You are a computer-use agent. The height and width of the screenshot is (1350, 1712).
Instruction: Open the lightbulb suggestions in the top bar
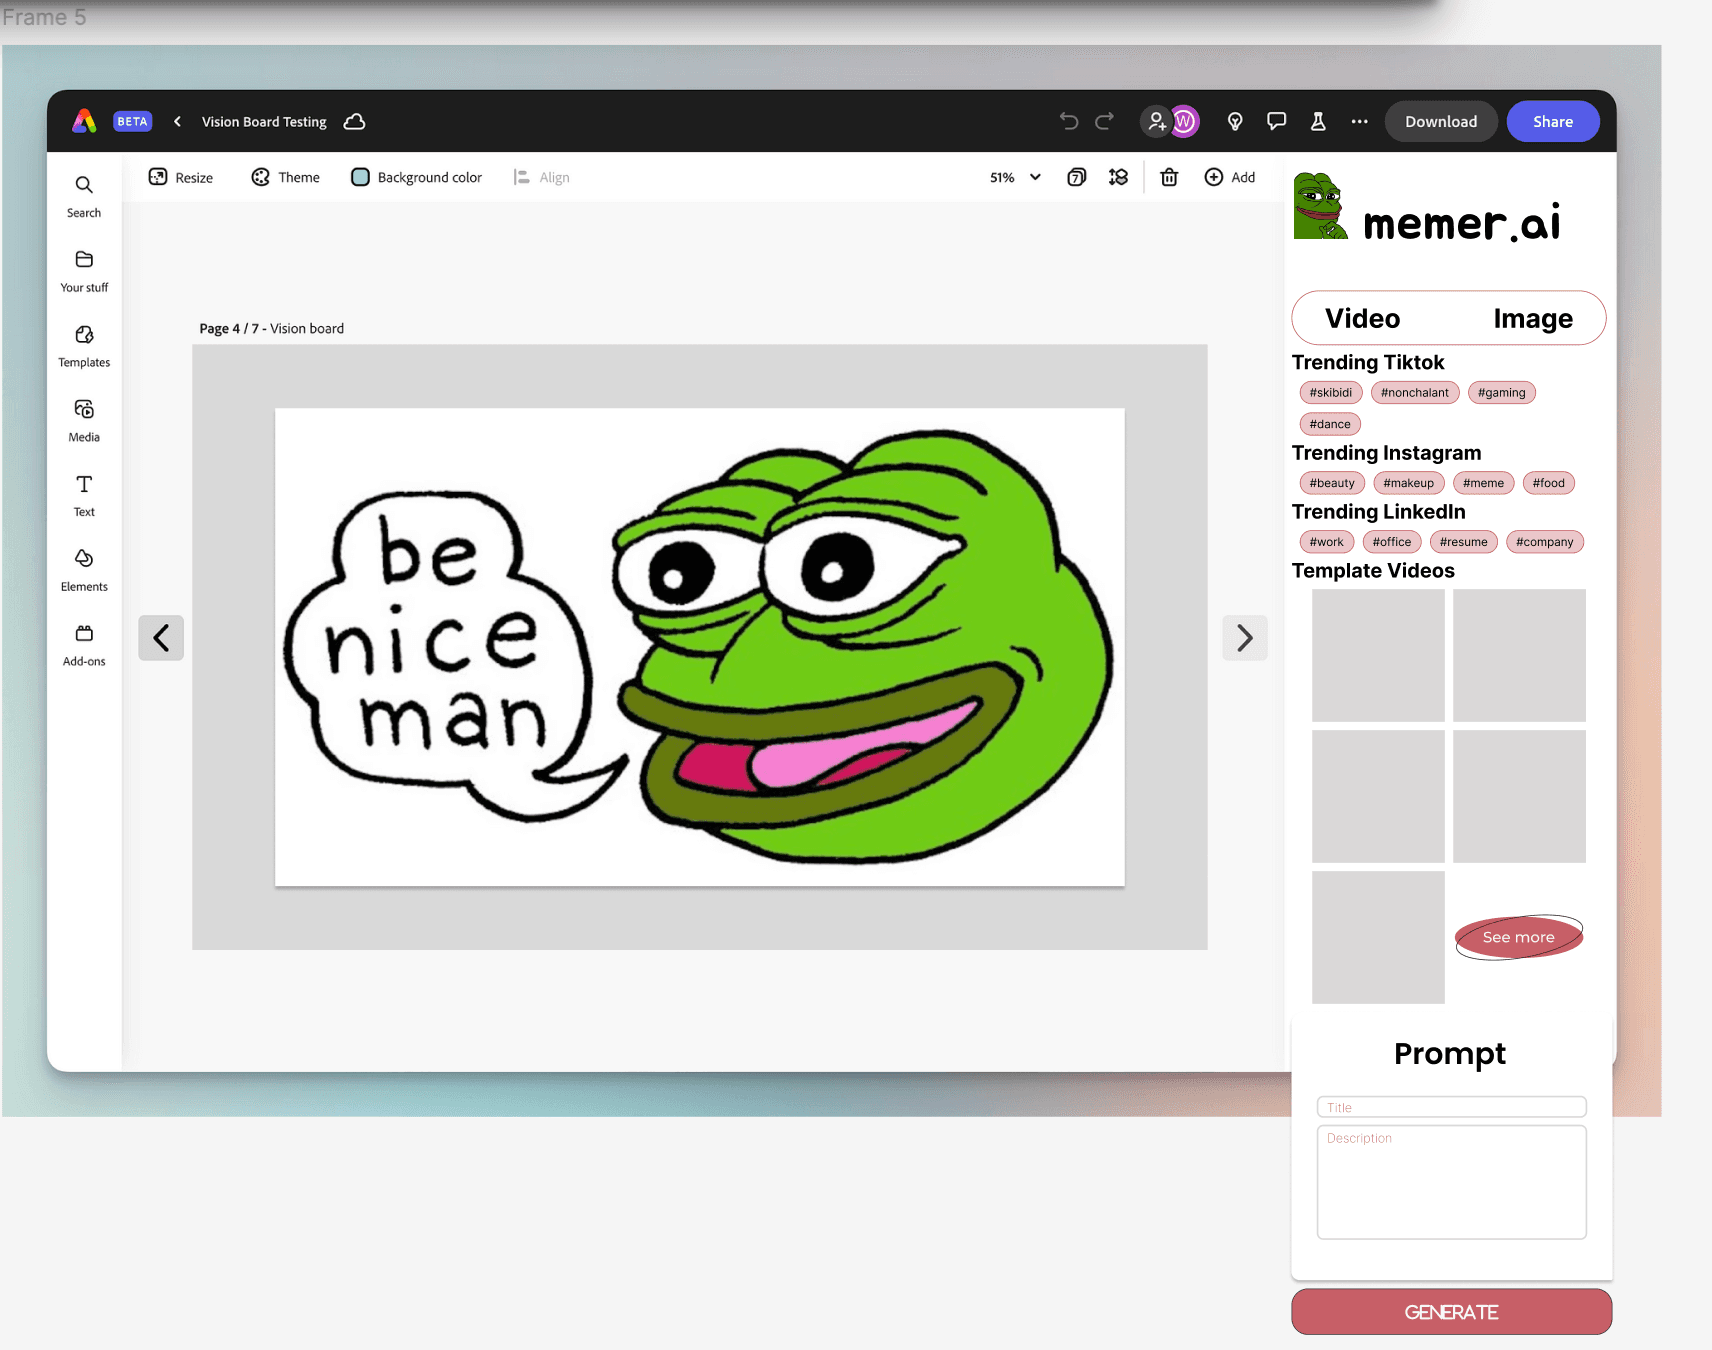(1235, 121)
